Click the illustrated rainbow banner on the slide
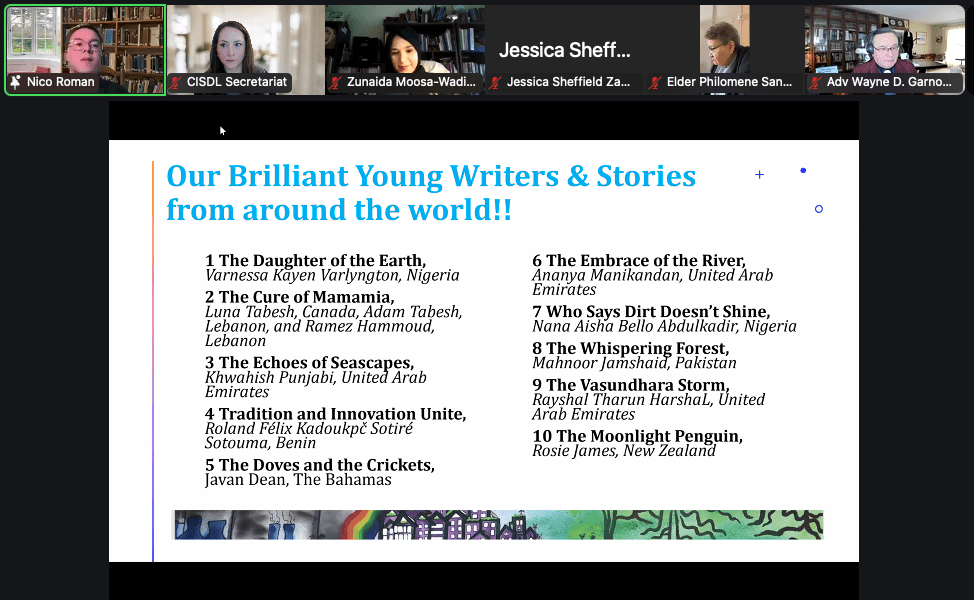The image size is (974, 600). 497,525
